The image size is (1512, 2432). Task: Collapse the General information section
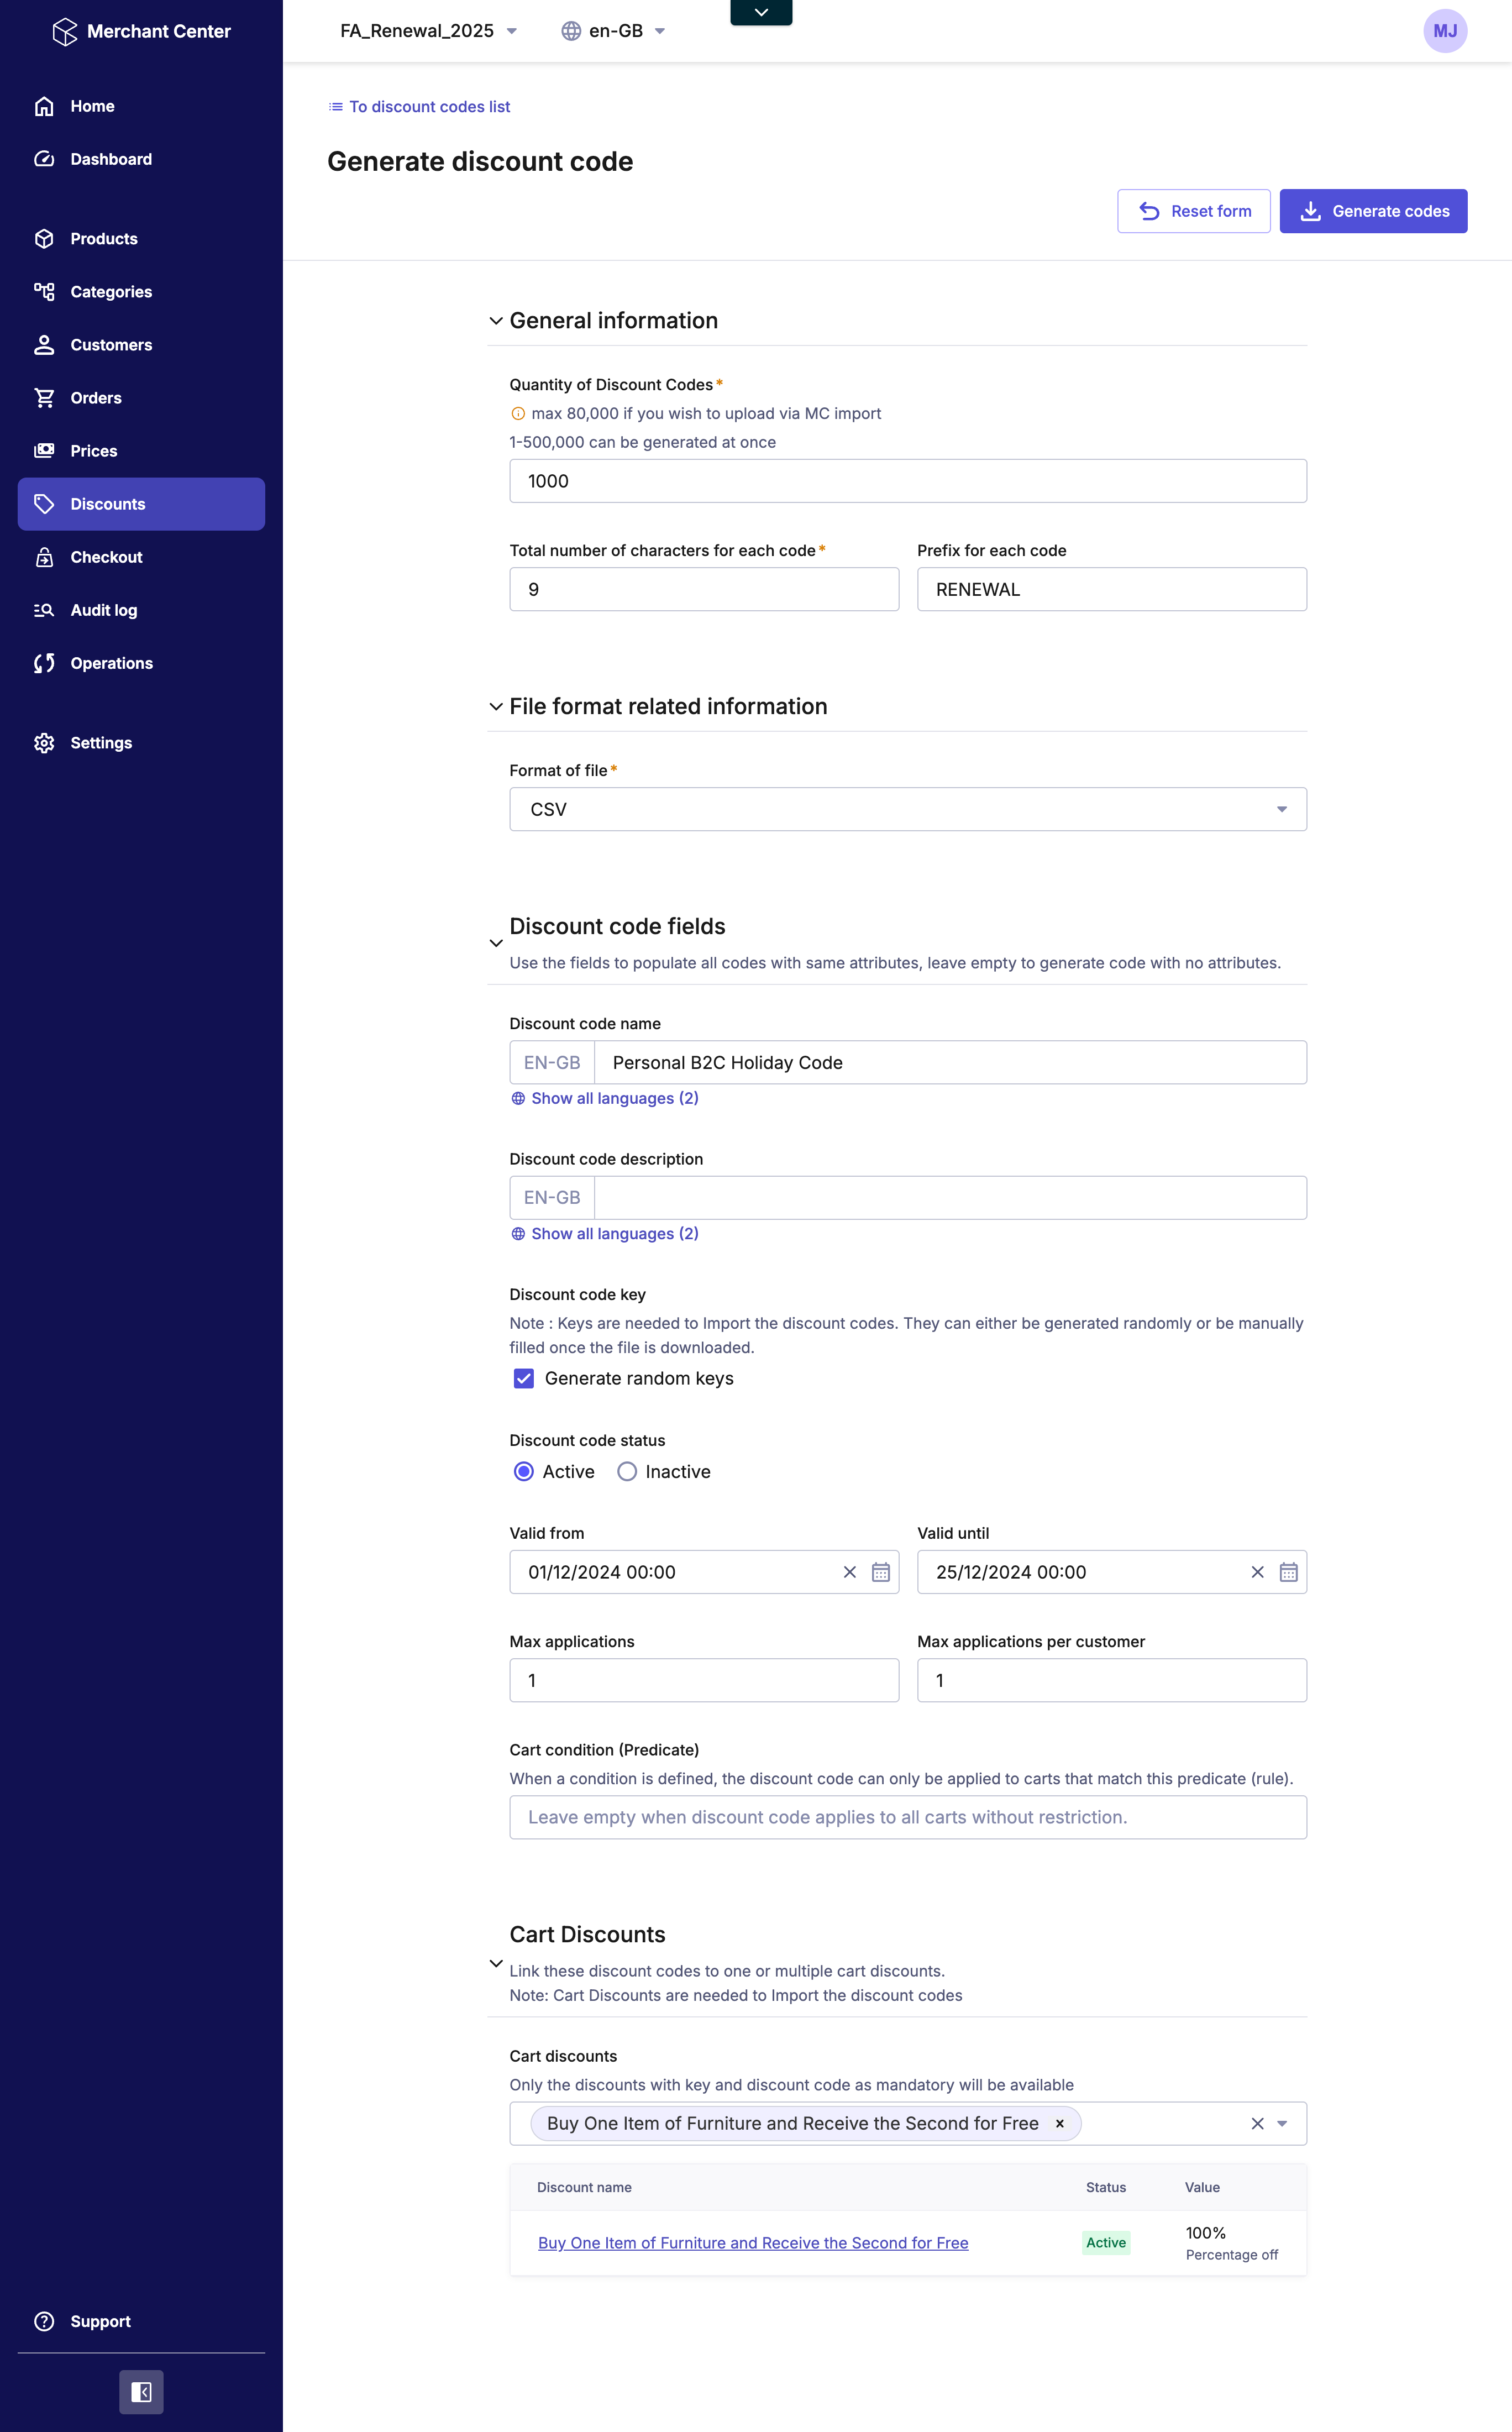[496, 321]
